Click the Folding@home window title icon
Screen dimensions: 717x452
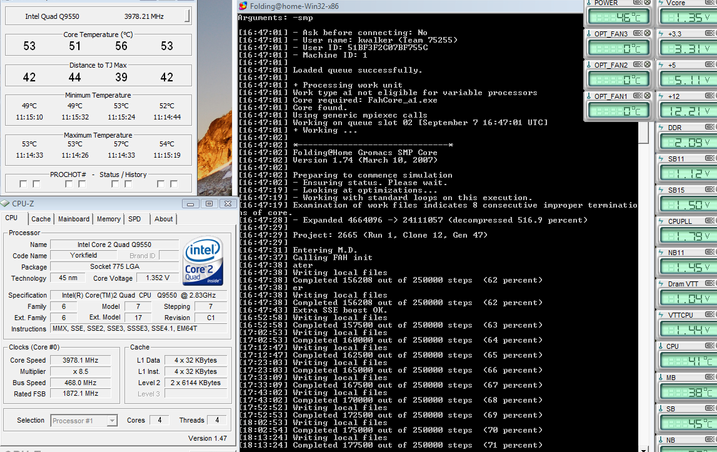(243, 6)
